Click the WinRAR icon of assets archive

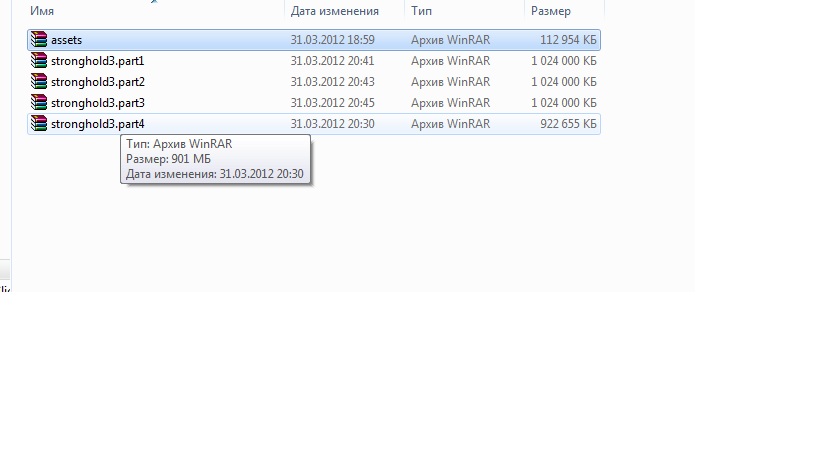(39, 40)
